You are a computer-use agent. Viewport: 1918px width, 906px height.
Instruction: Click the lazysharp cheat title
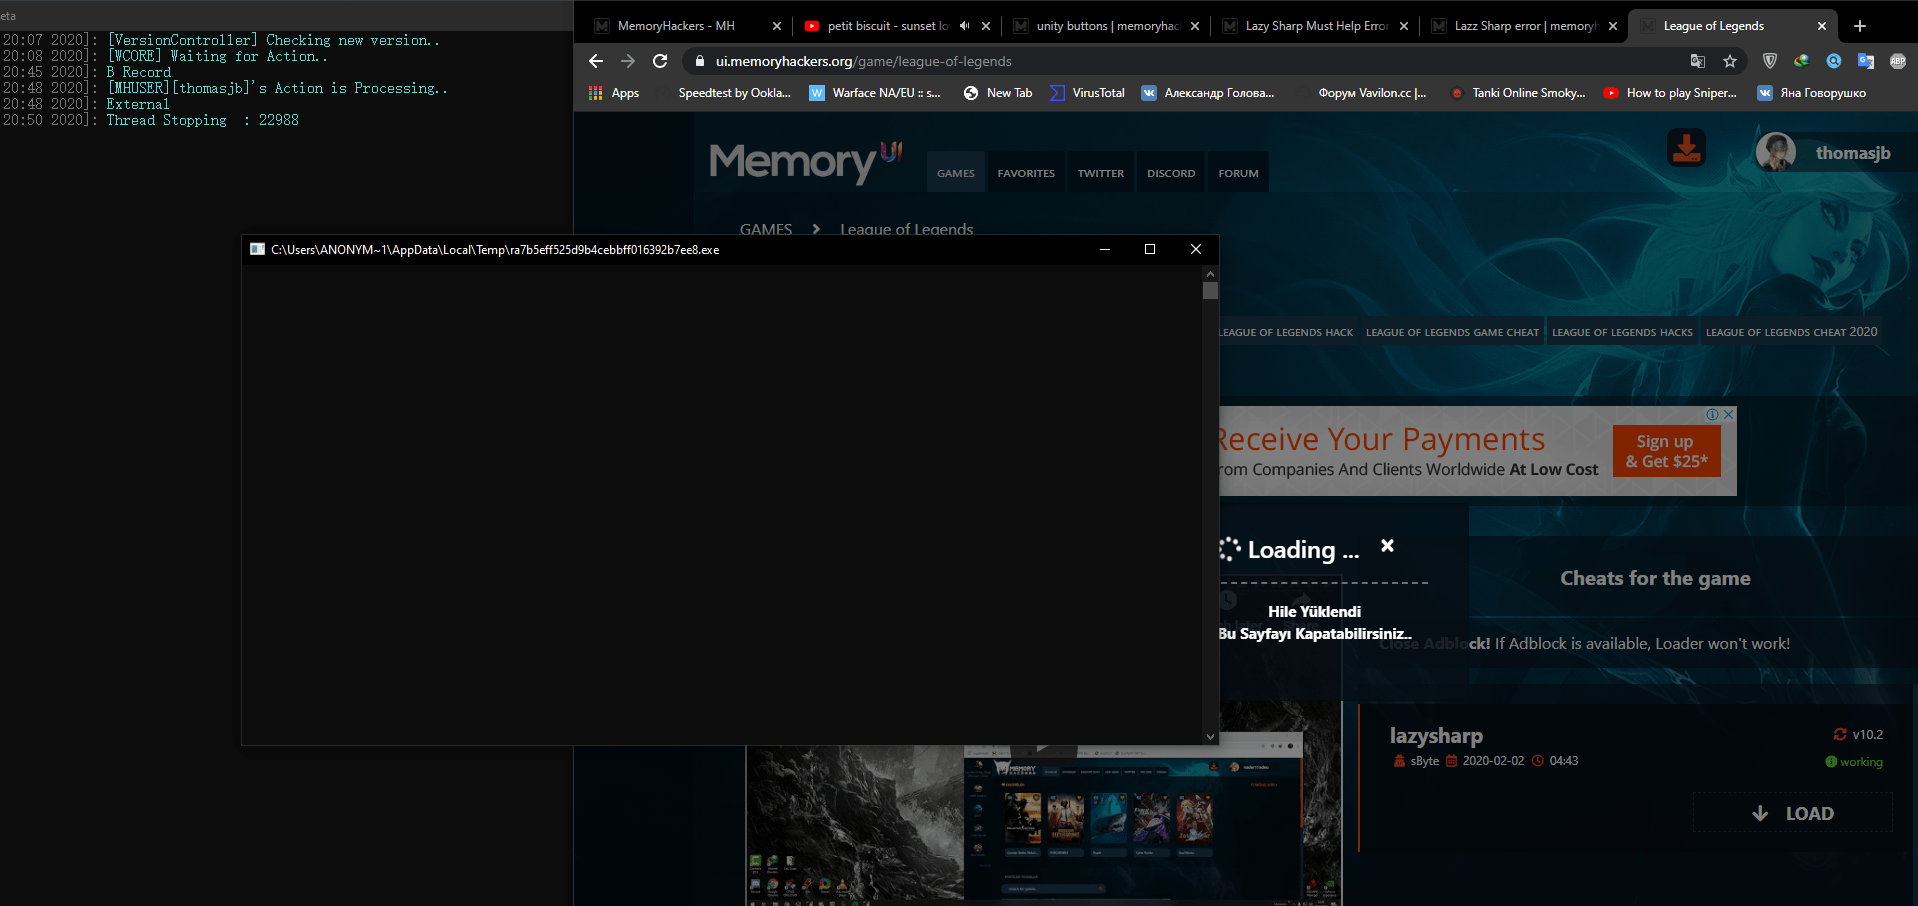[x=1436, y=735]
